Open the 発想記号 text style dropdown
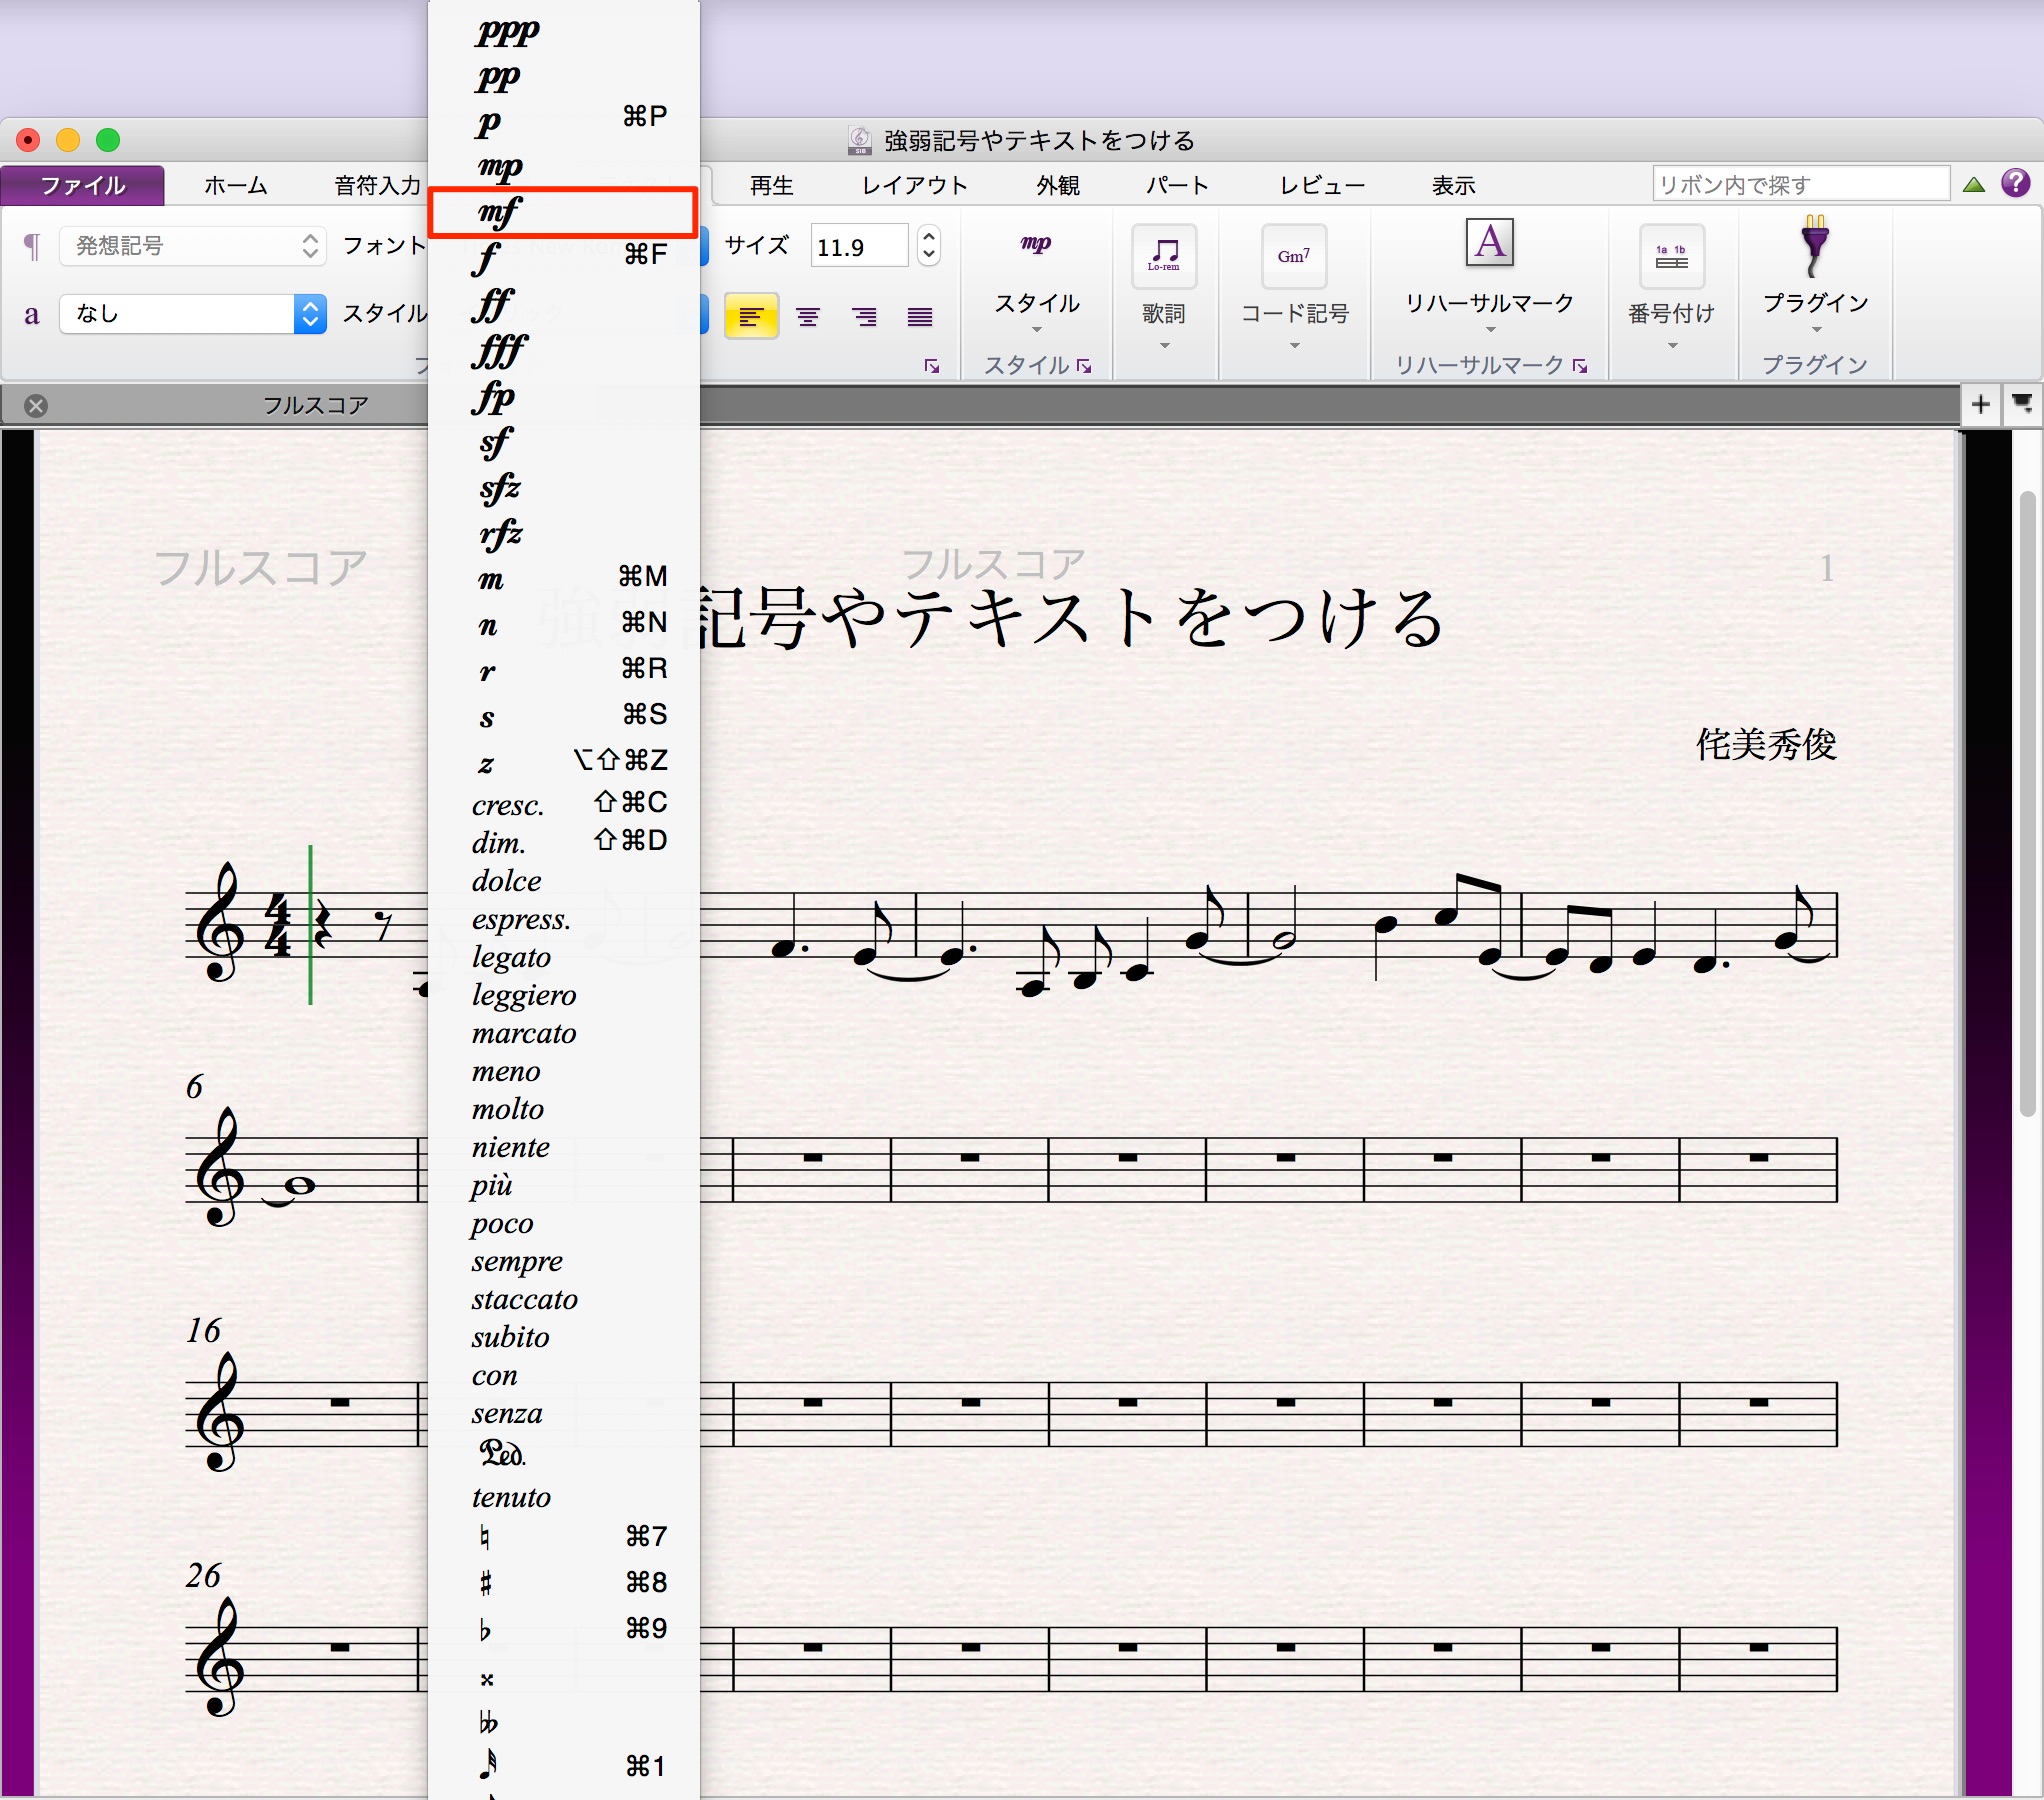Screen dimensions: 2044x1800 193,246
